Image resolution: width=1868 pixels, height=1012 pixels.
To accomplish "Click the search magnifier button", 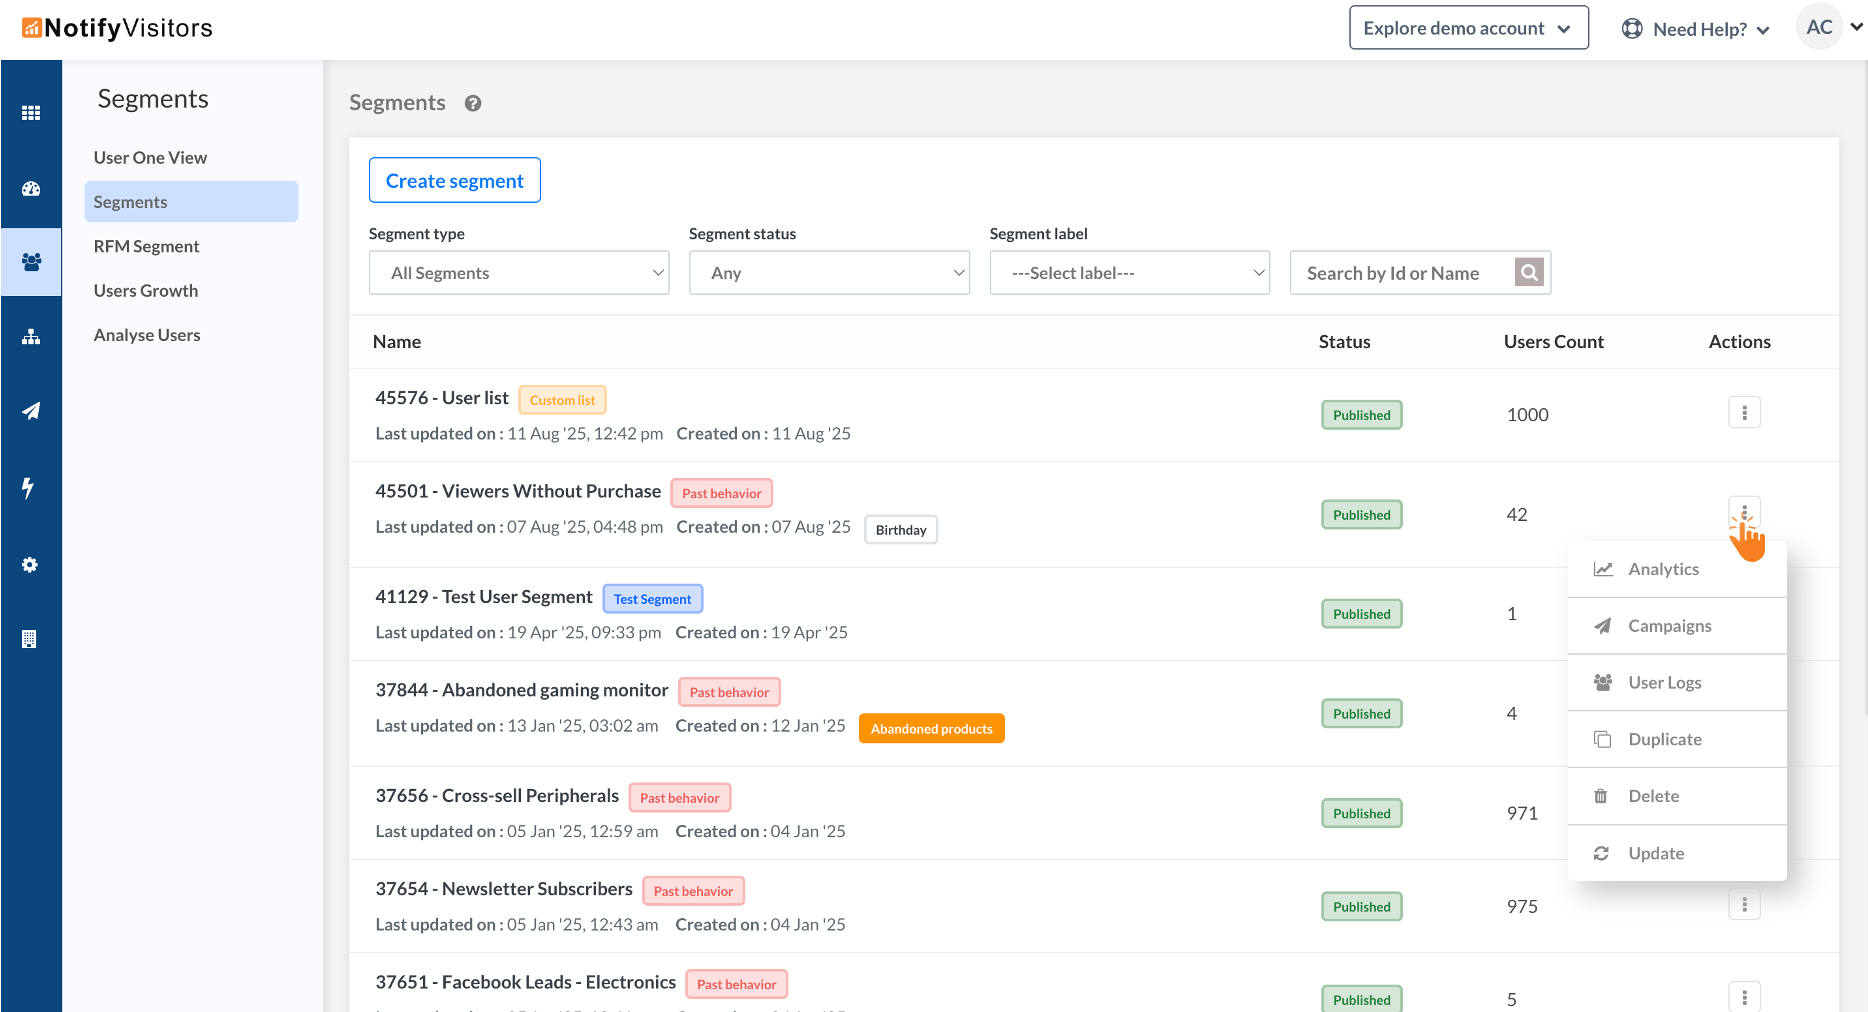I will click(1529, 273).
